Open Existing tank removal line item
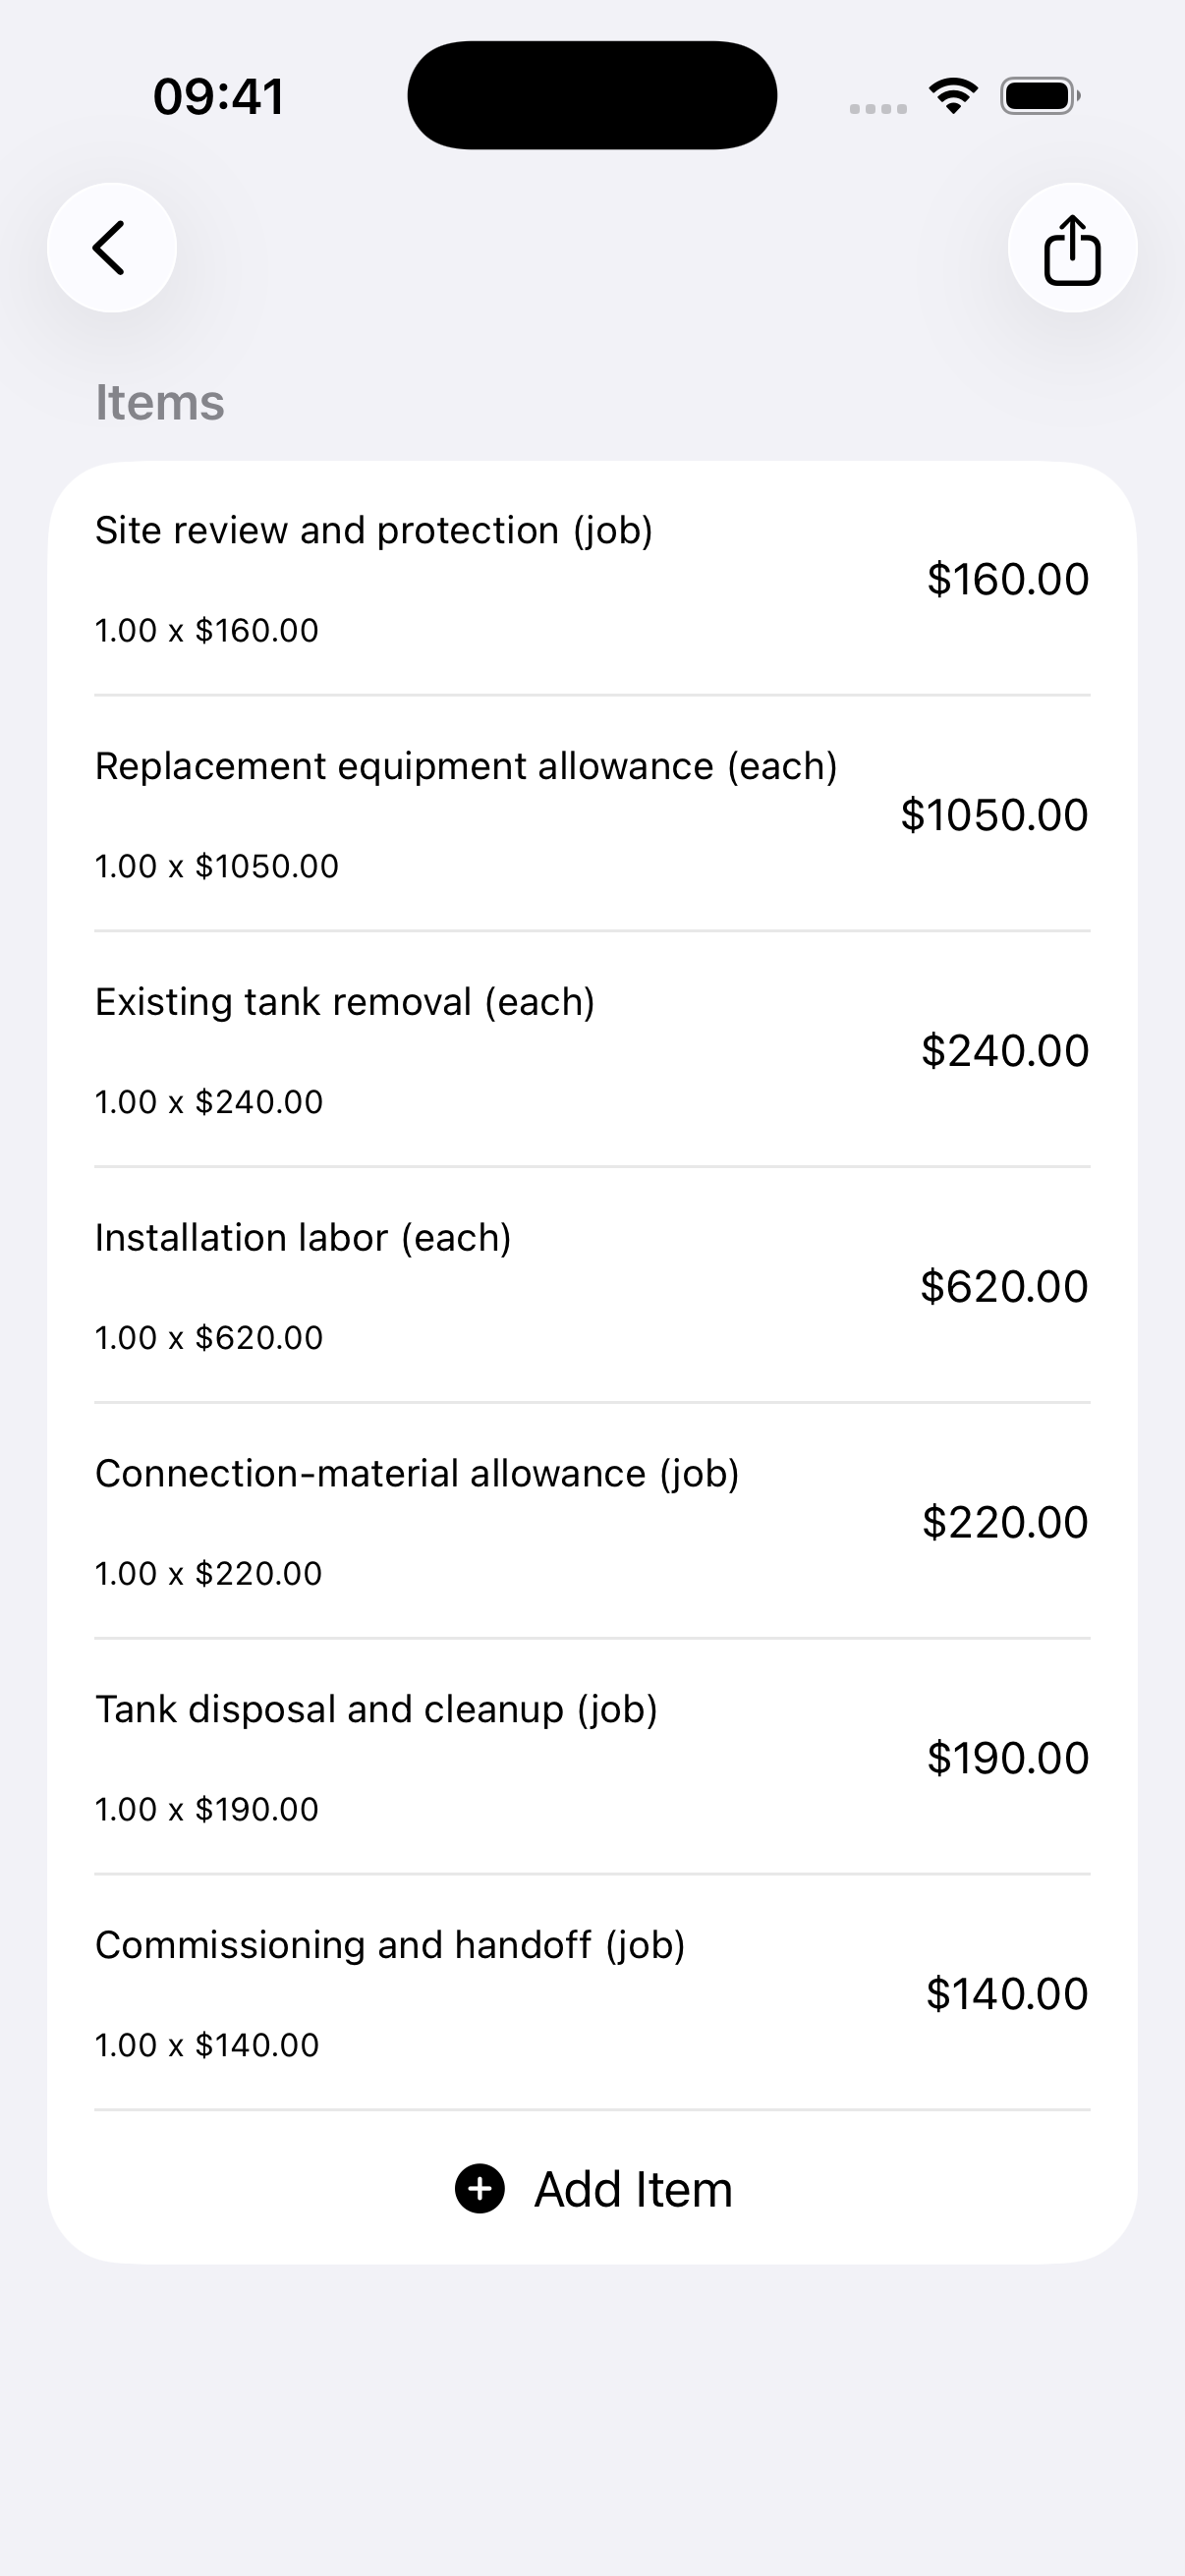 (592, 1050)
